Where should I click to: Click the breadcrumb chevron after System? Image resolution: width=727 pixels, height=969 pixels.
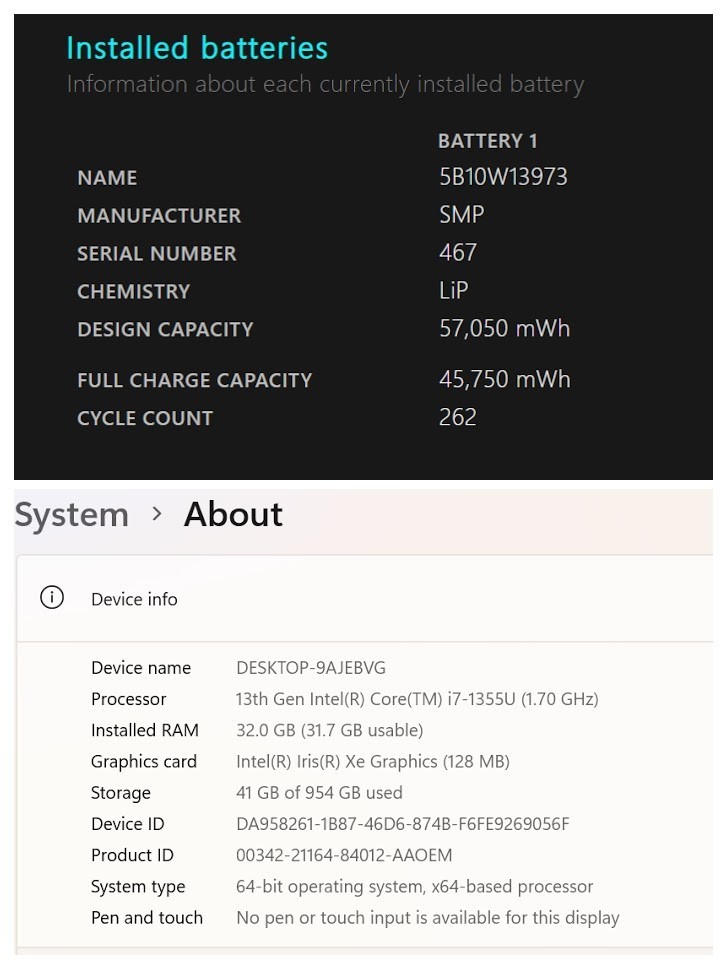pos(157,514)
